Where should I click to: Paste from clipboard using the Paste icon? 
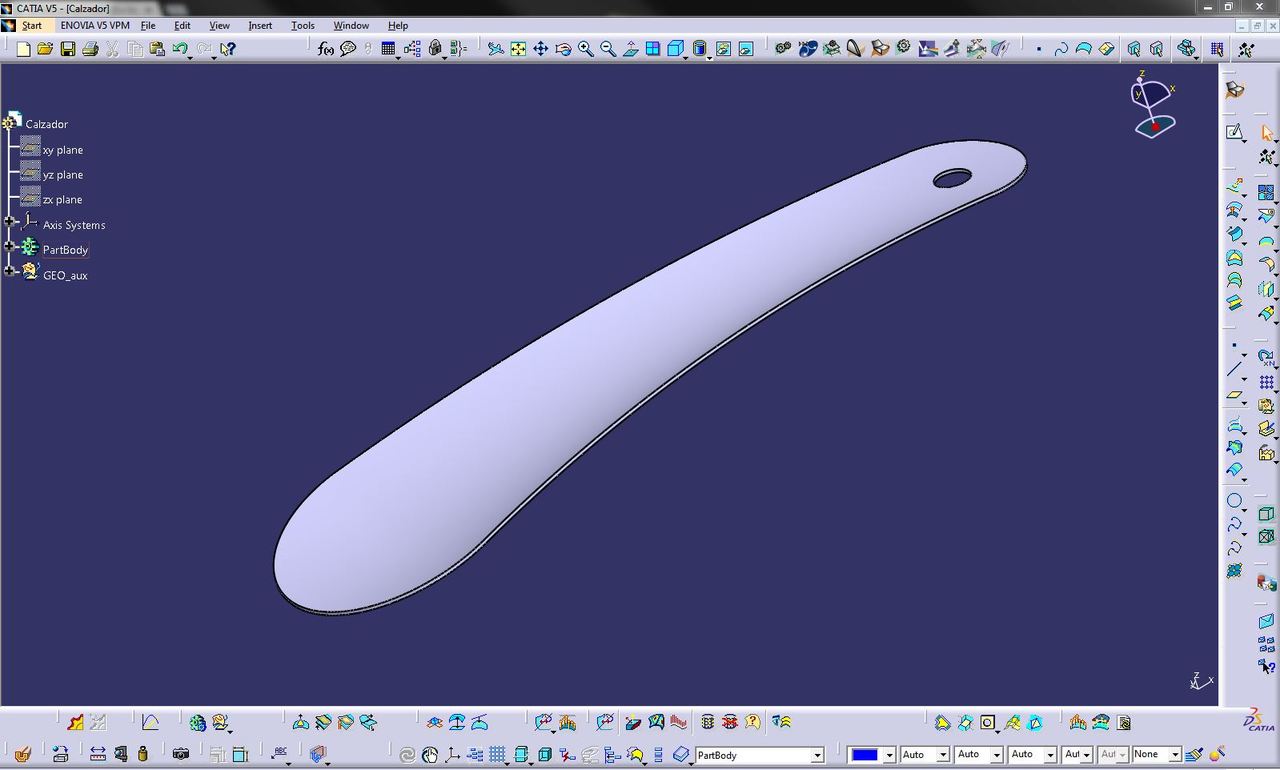coord(157,48)
